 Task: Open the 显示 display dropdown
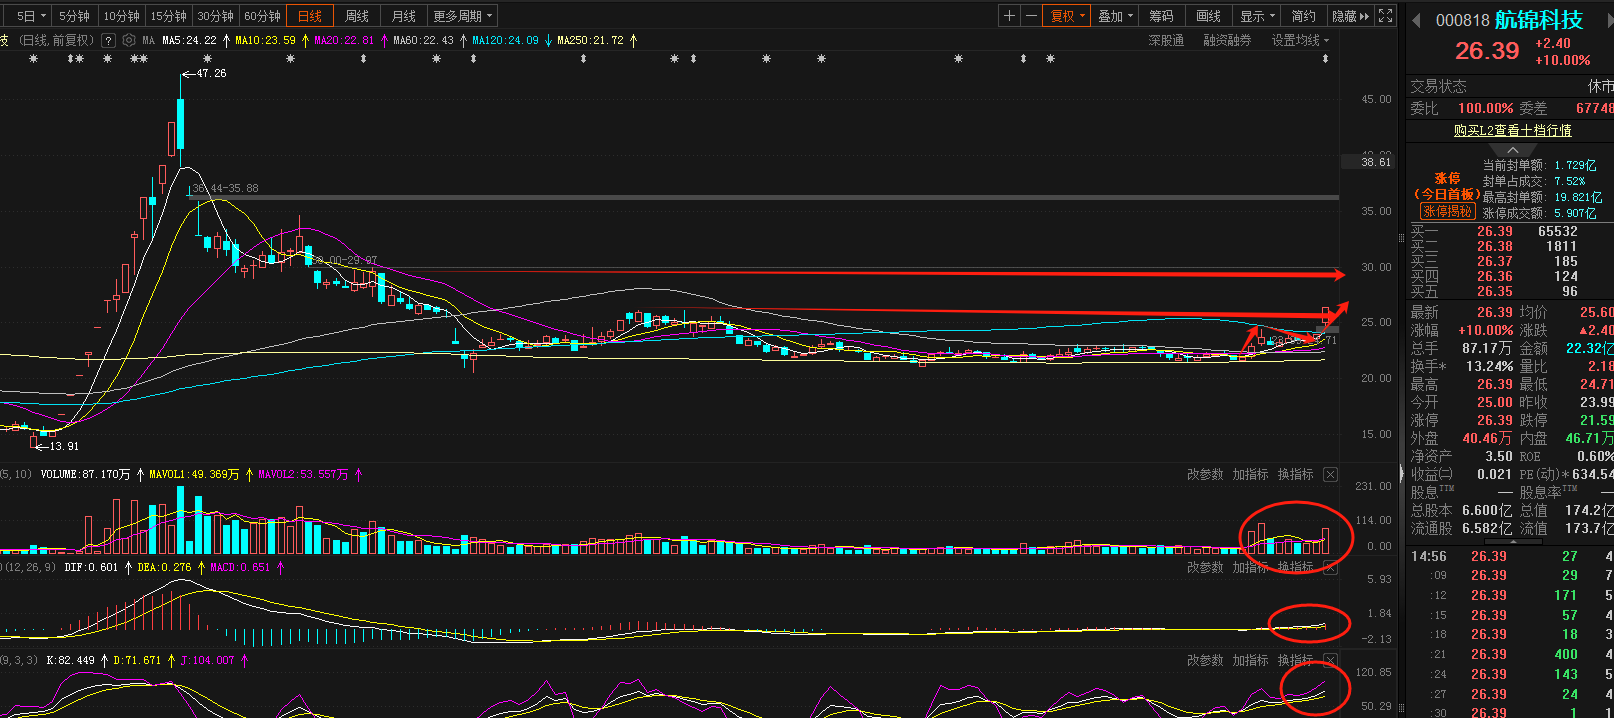click(1257, 16)
